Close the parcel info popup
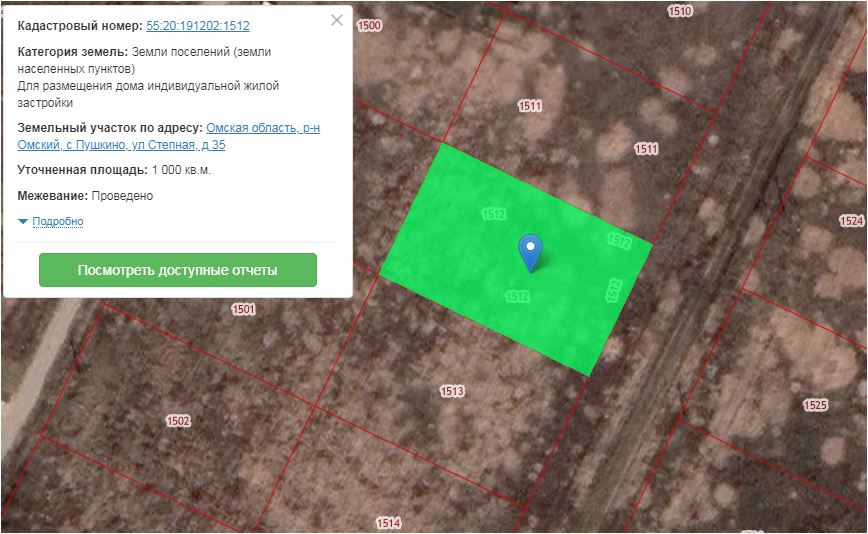Viewport: 868px width, 534px height. point(337,20)
